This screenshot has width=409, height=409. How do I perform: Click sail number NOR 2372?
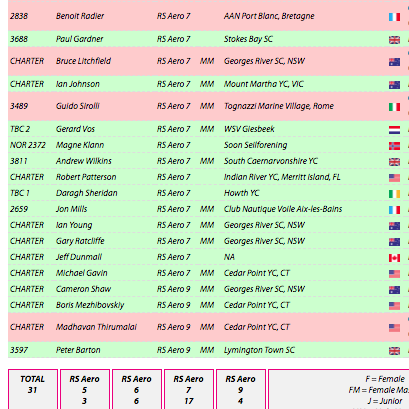coord(28,145)
